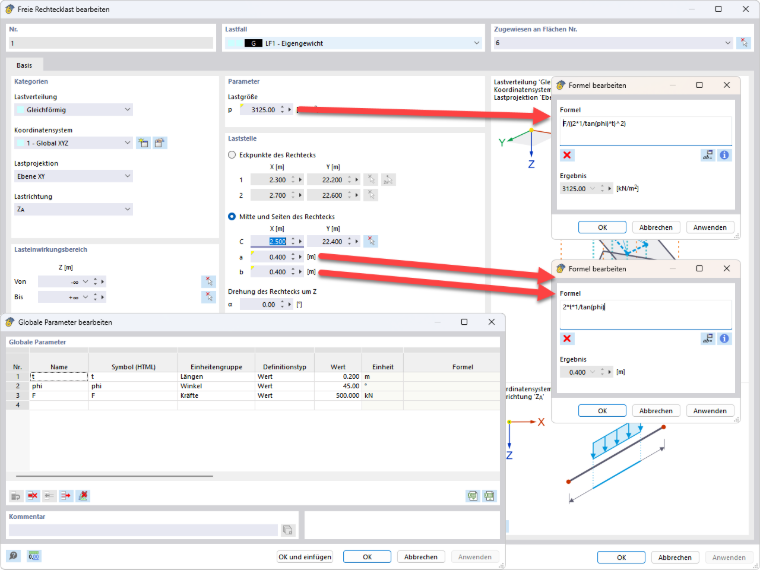Click Kommentar input field
This screenshot has width=760, height=570.
(143, 530)
